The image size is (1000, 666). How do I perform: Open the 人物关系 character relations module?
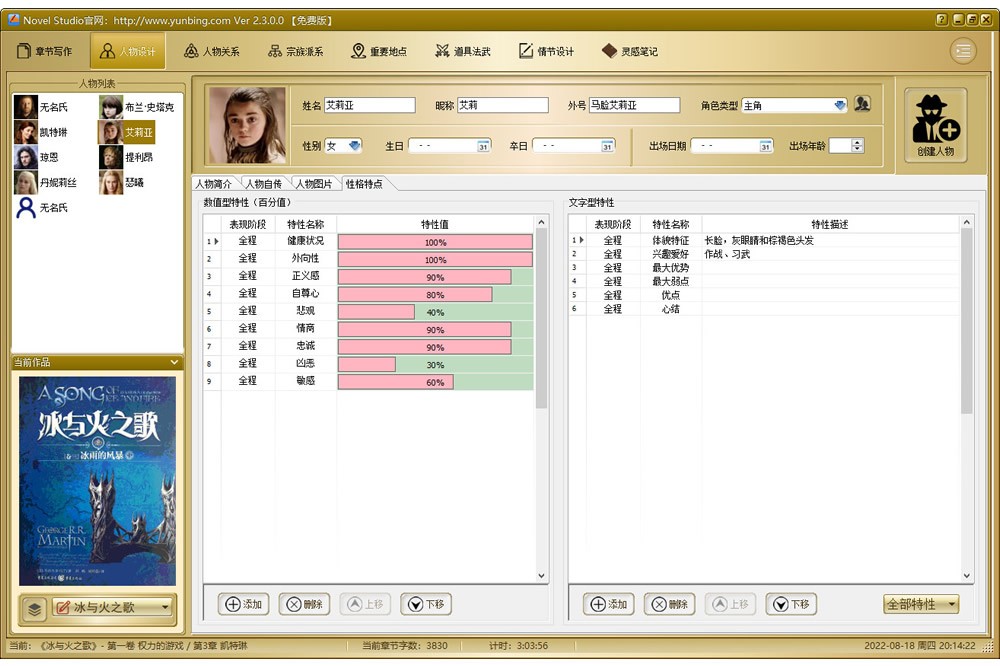tap(212, 51)
